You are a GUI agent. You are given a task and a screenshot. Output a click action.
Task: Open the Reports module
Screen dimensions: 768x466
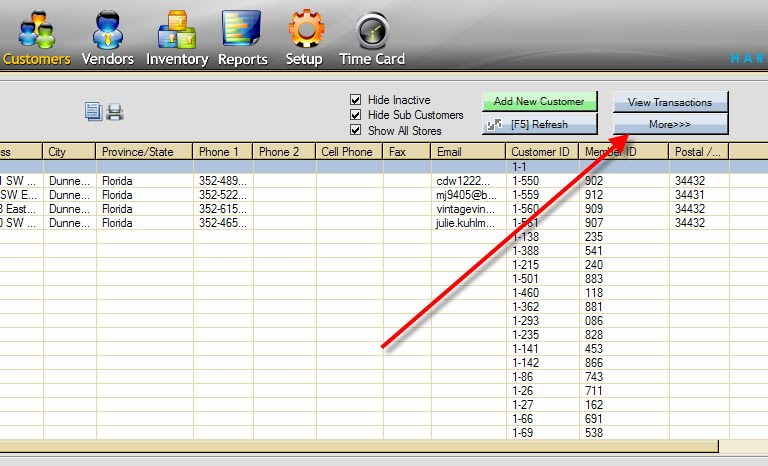(x=242, y=36)
